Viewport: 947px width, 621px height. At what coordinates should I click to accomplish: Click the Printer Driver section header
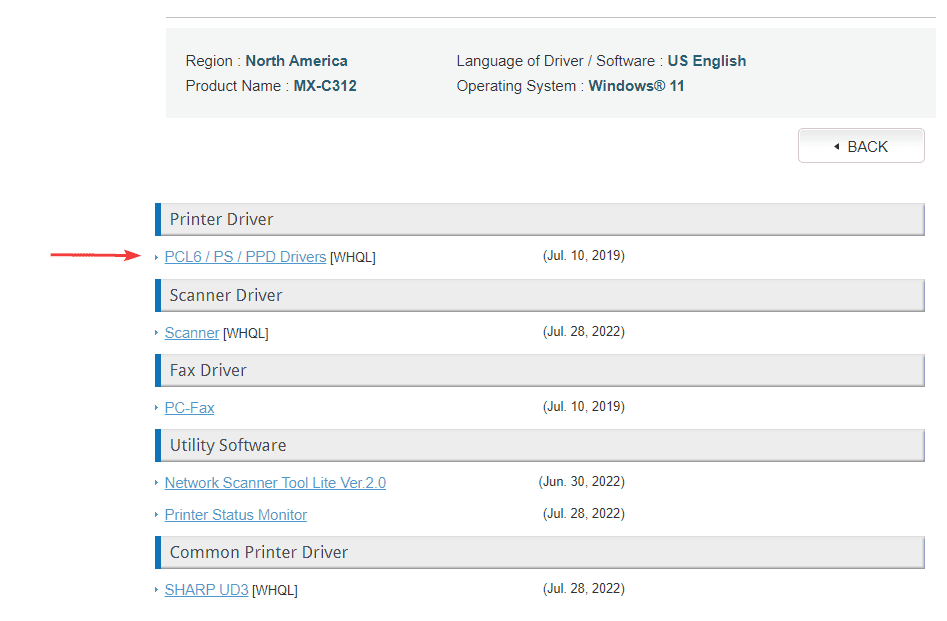click(221, 219)
